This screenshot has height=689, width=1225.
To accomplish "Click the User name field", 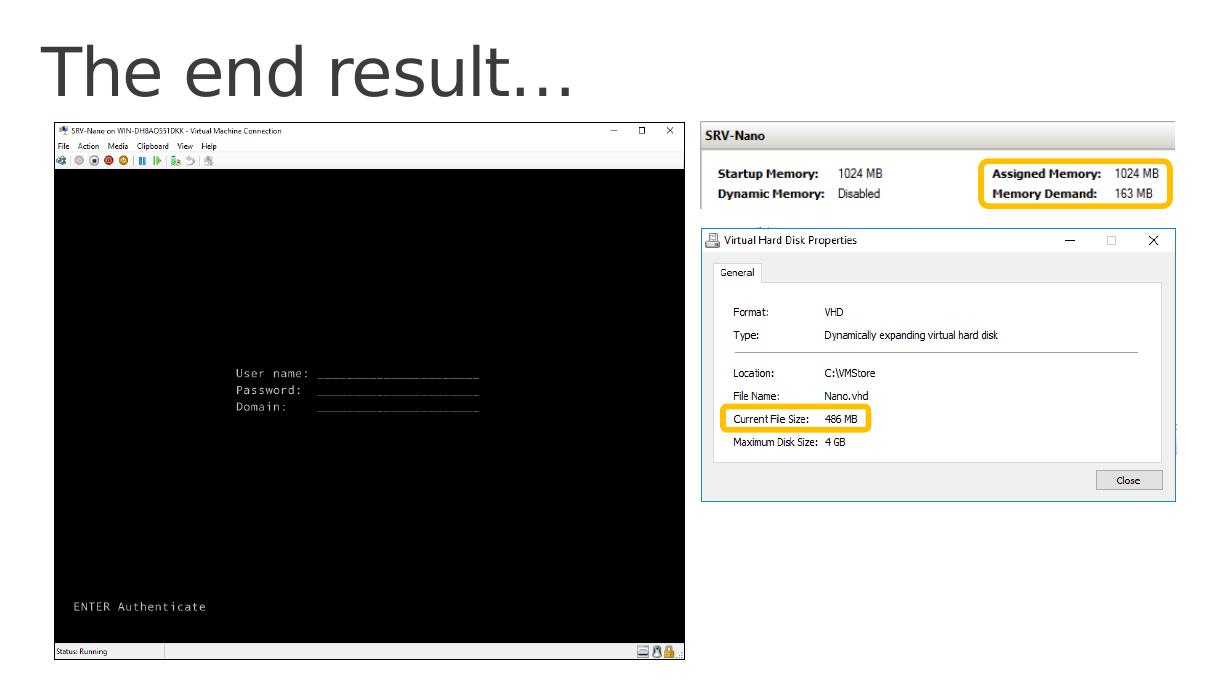I will [x=398, y=374].
